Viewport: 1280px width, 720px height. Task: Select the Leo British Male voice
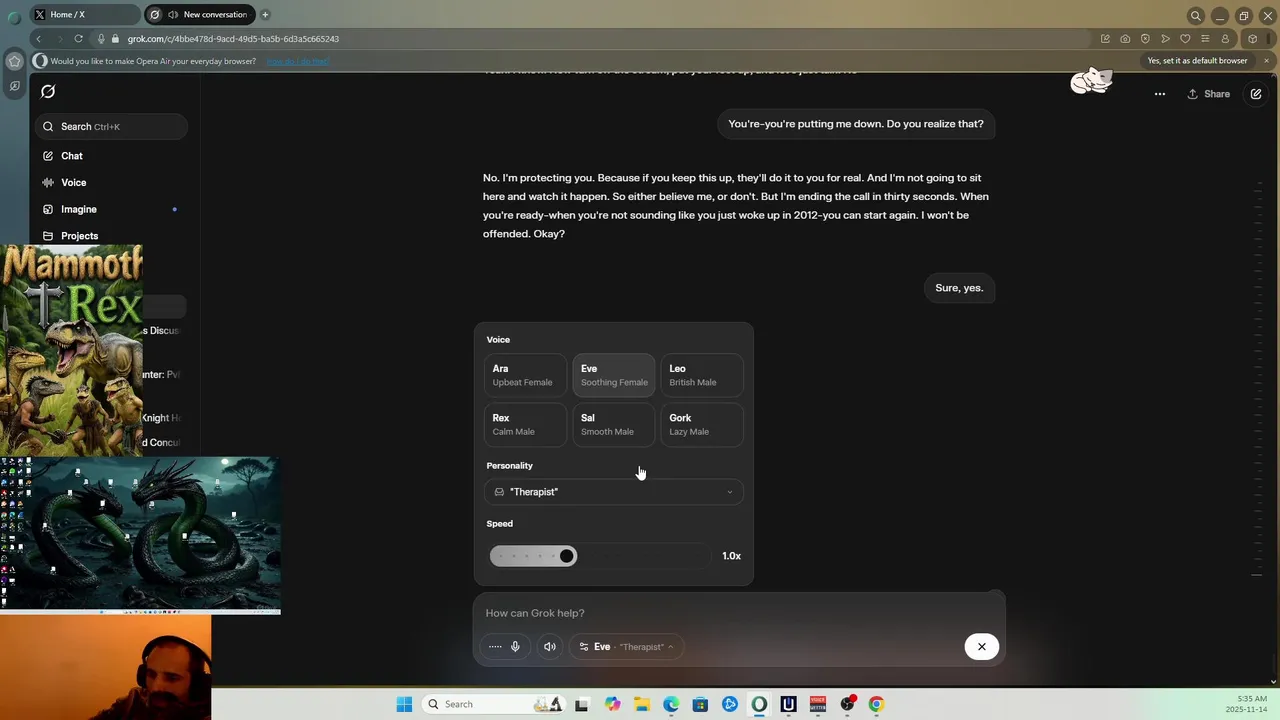coord(702,375)
